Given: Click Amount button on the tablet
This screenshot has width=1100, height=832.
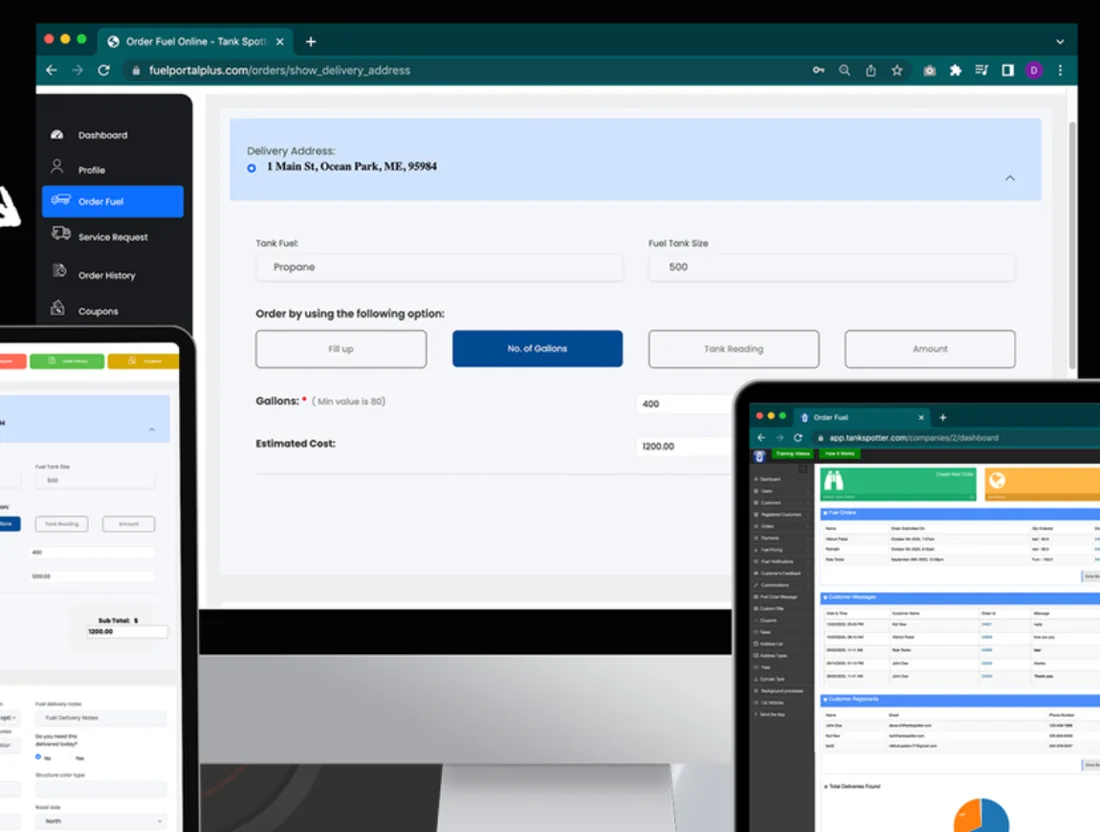Looking at the screenshot, I should pyautogui.click(x=128, y=524).
